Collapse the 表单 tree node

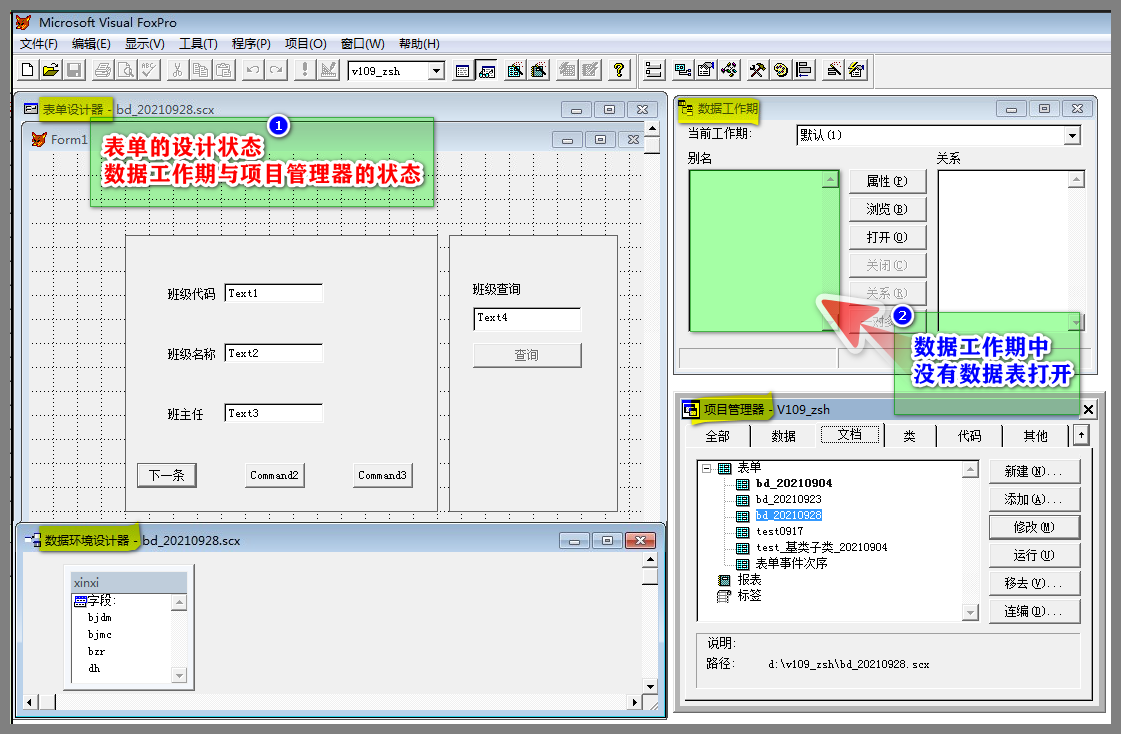point(706,469)
